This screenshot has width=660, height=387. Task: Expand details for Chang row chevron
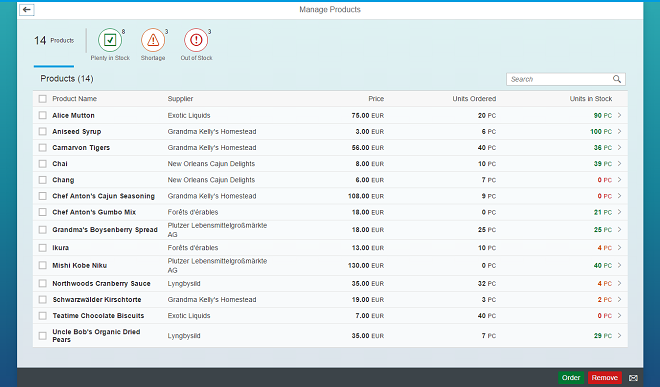coord(620,179)
